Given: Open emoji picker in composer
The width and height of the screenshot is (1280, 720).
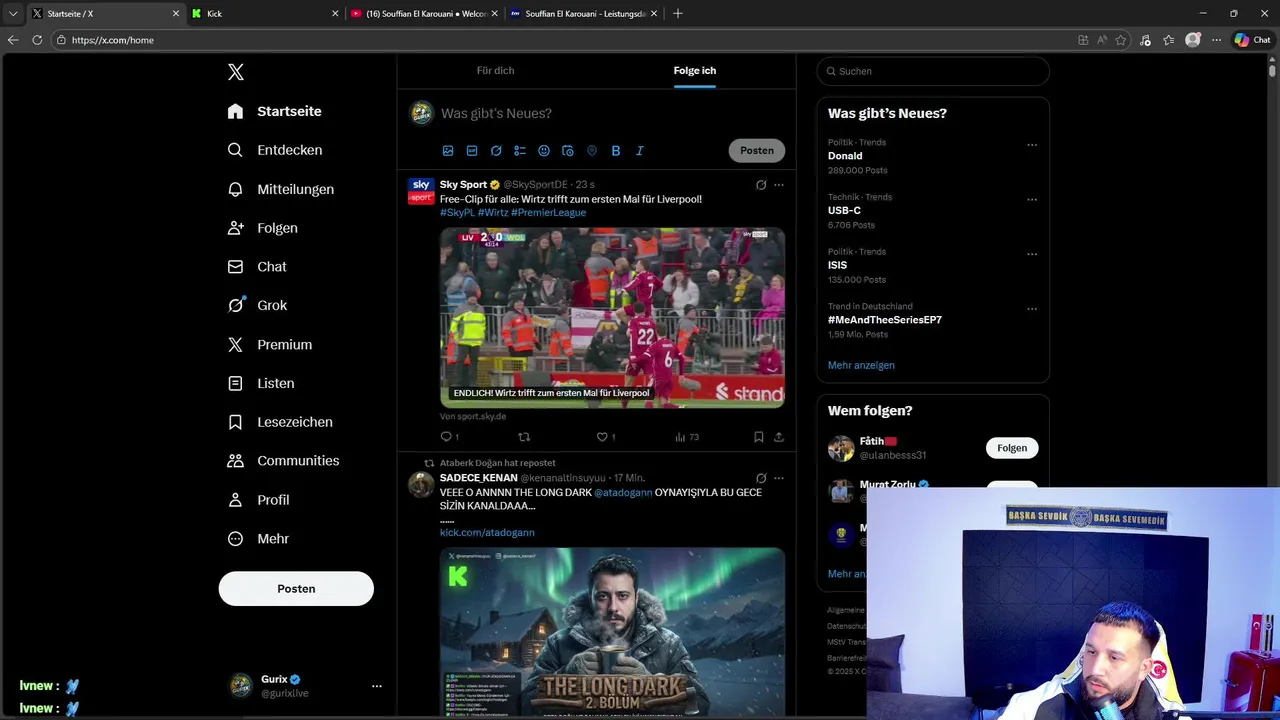Looking at the screenshot, I should [544, 151].
